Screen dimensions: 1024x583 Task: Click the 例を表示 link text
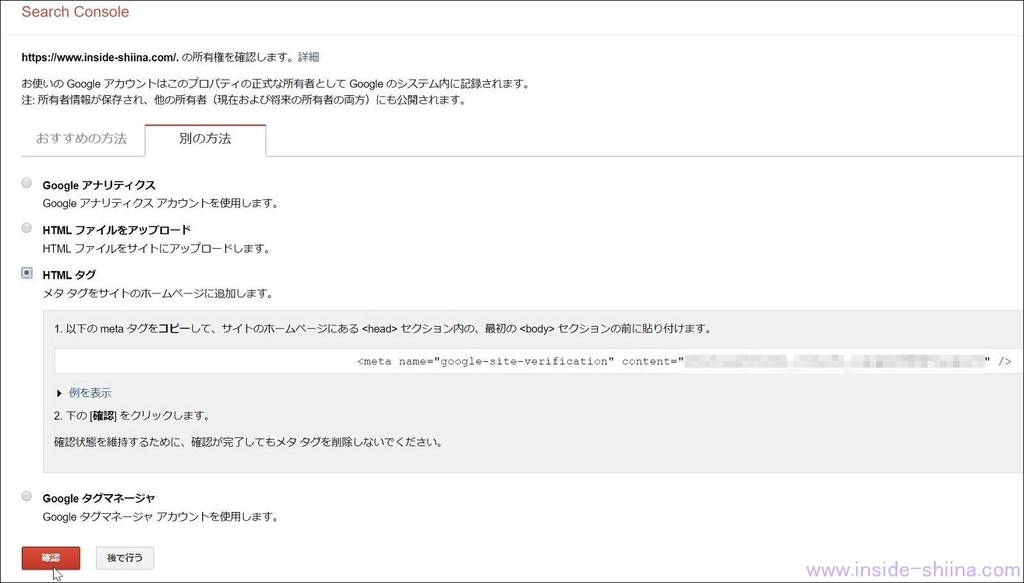pos(90,393)
